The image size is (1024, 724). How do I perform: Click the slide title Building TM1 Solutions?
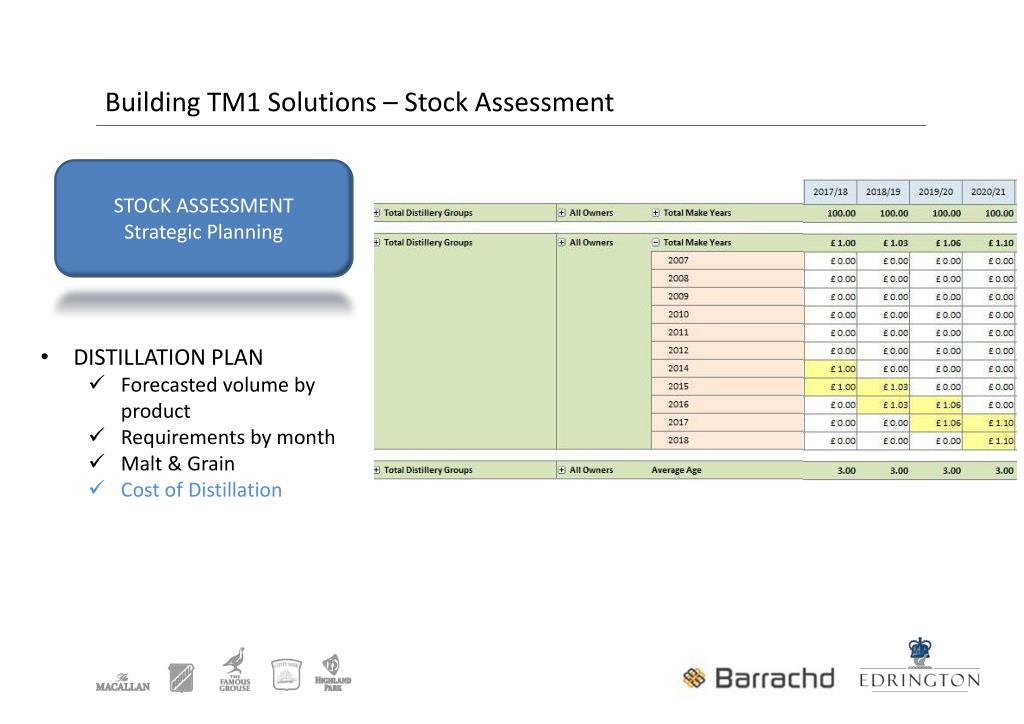359,102
